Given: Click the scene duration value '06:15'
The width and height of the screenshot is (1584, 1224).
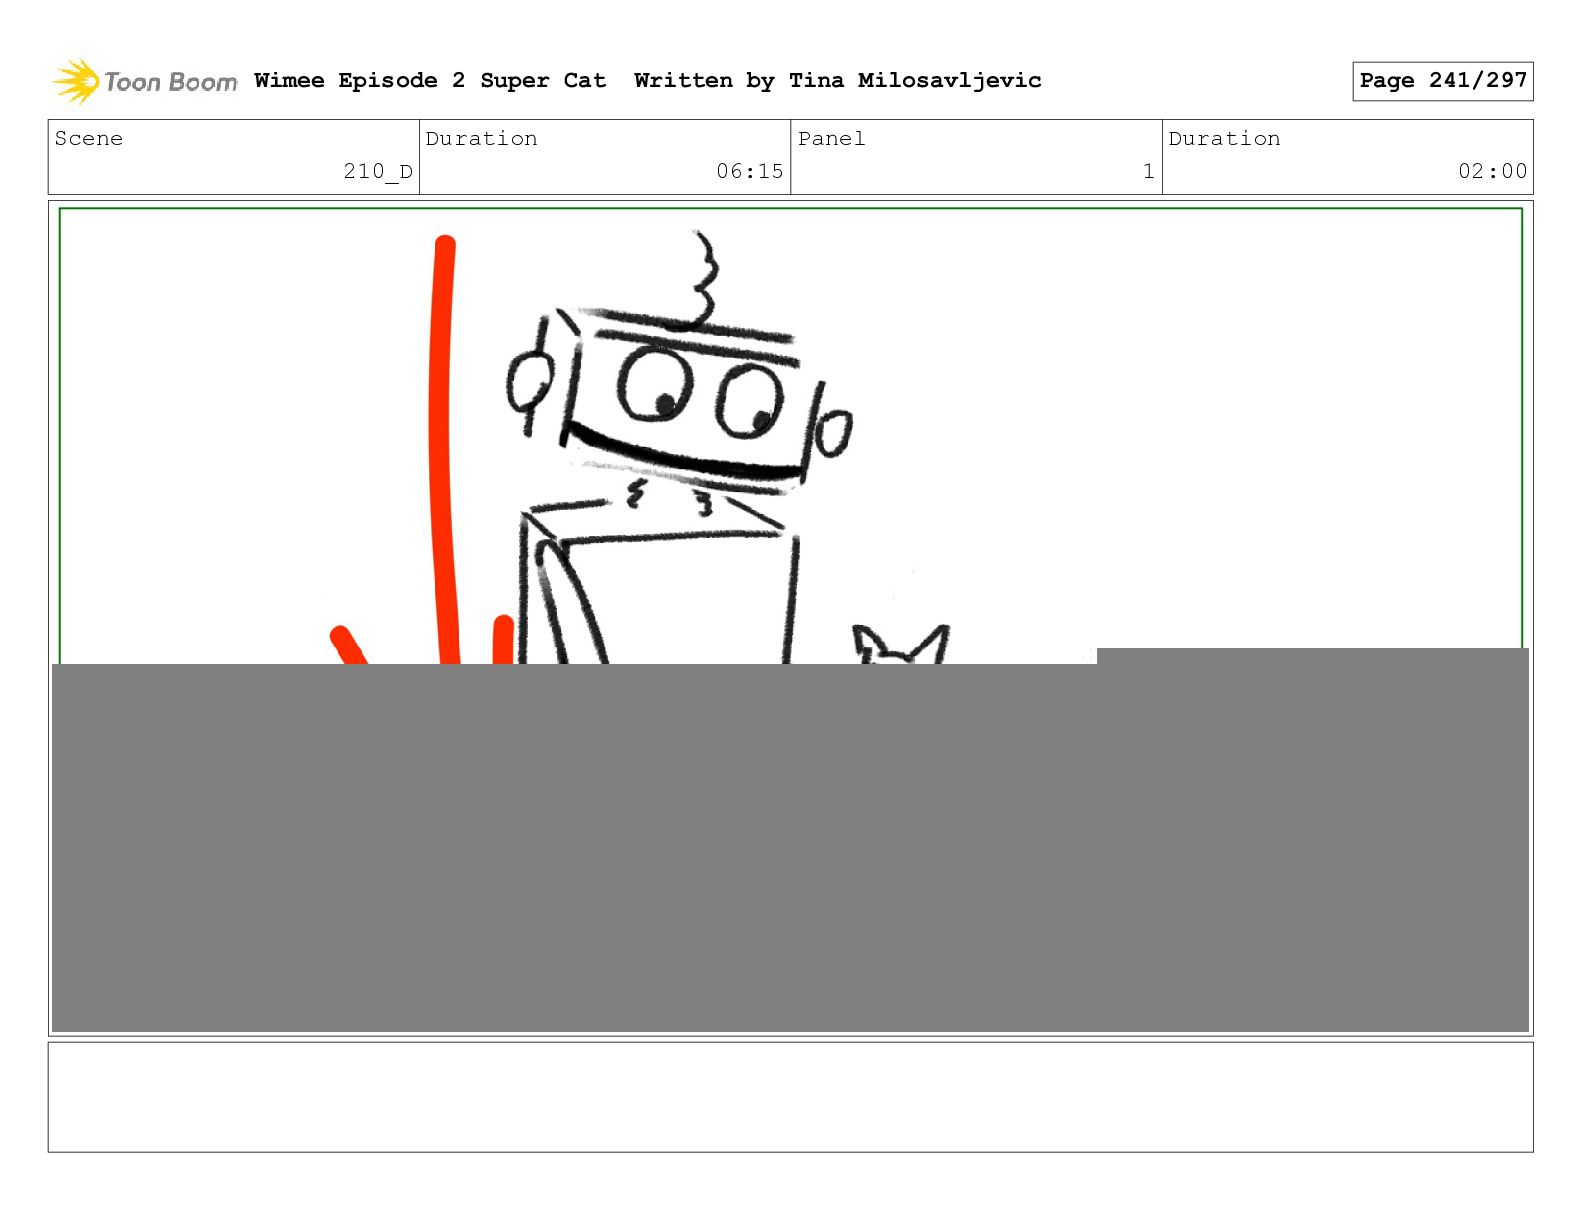Looking at the screenshot, I should tap(749, 171).
